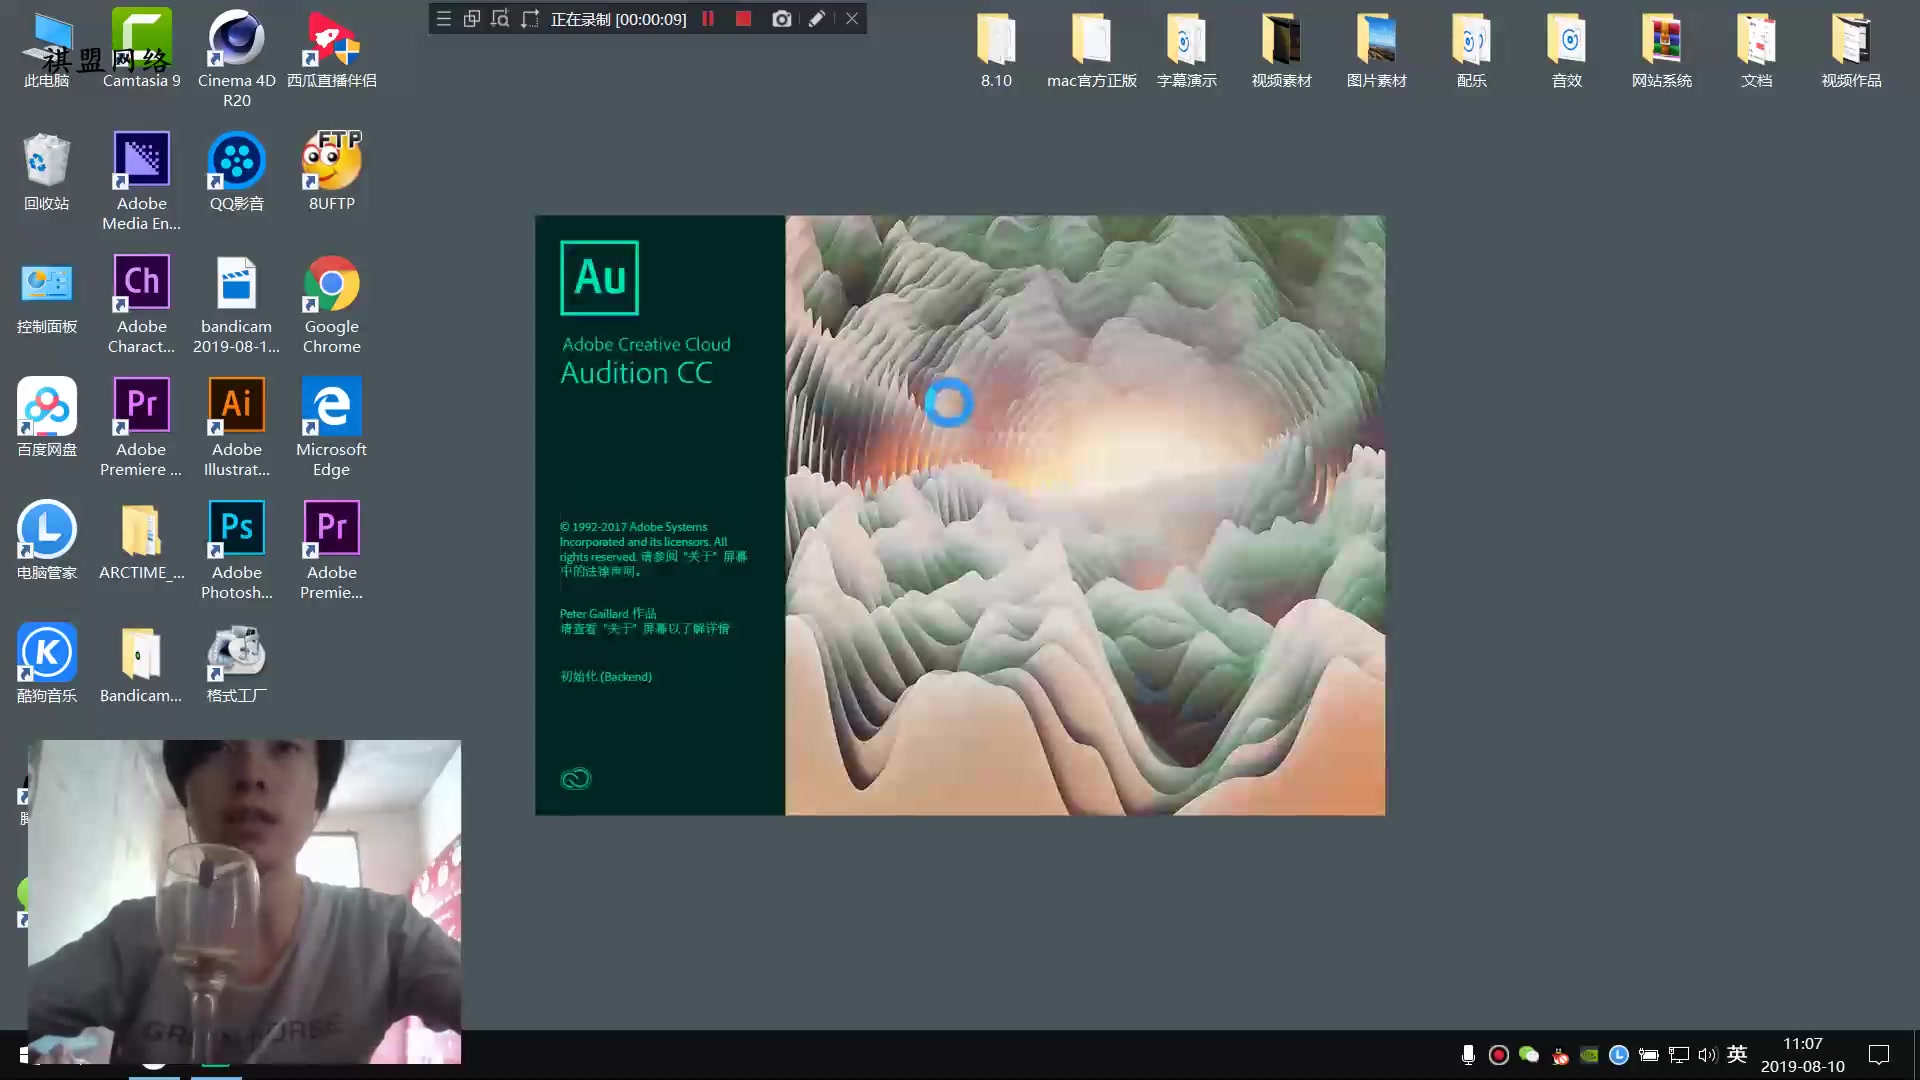The height and width of the screenshot is (1080, 1920).
Task: Open the ARCTIME folder
Action: (141, 540)
